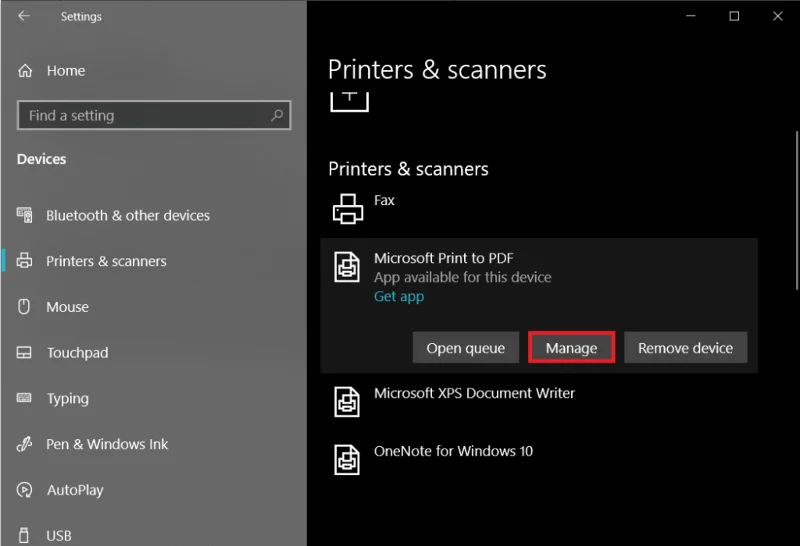Select Microsoft Print to PDF device

pos(444,258)
